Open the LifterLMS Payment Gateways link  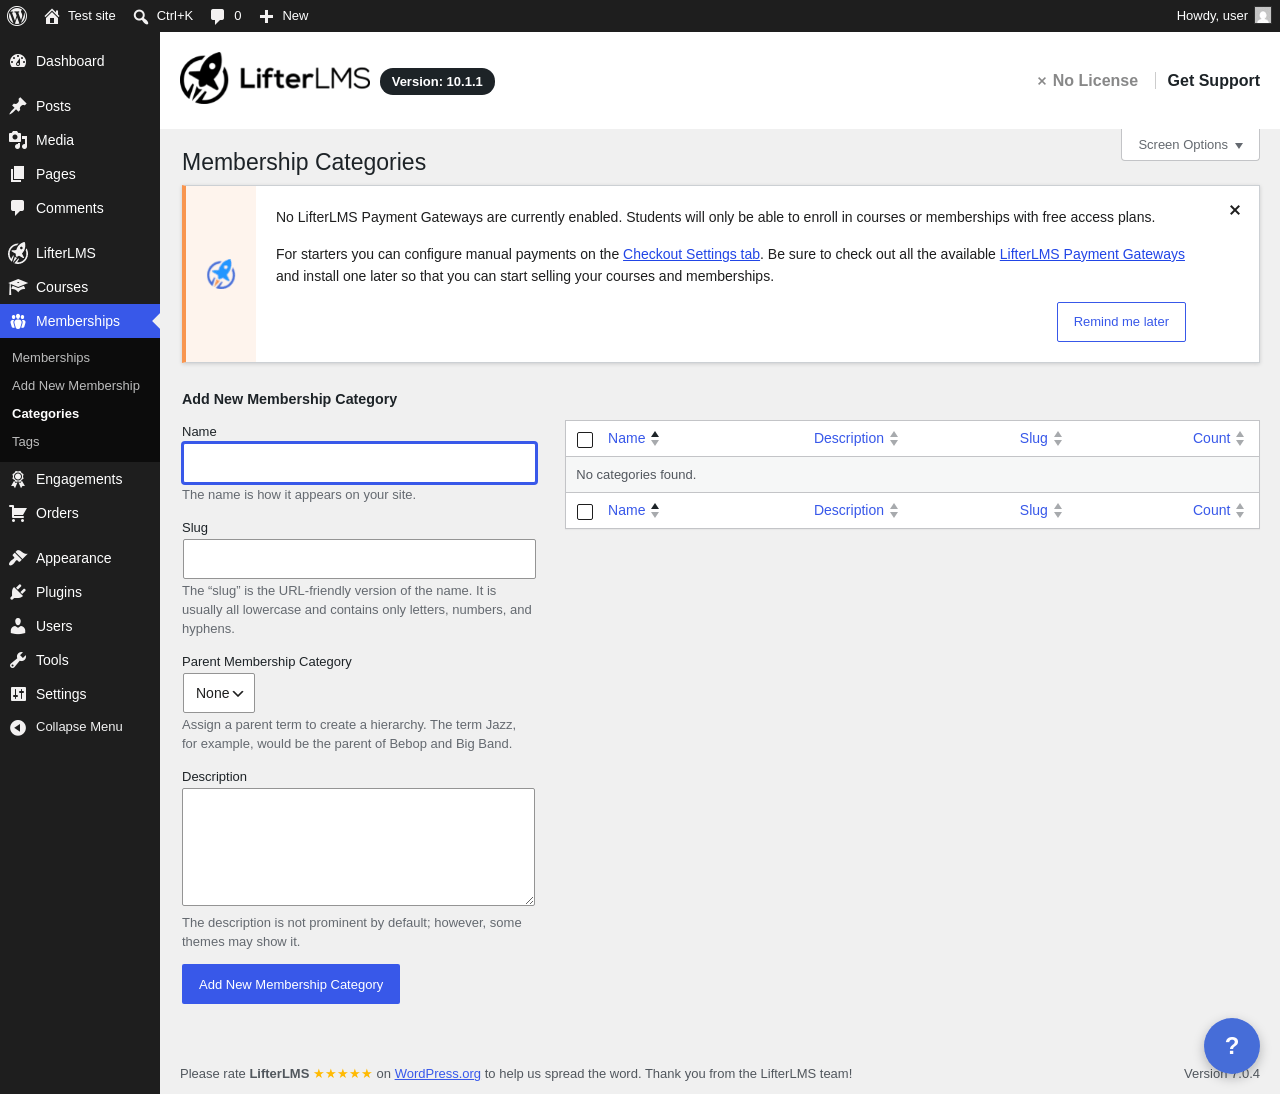pos(1092,254)
